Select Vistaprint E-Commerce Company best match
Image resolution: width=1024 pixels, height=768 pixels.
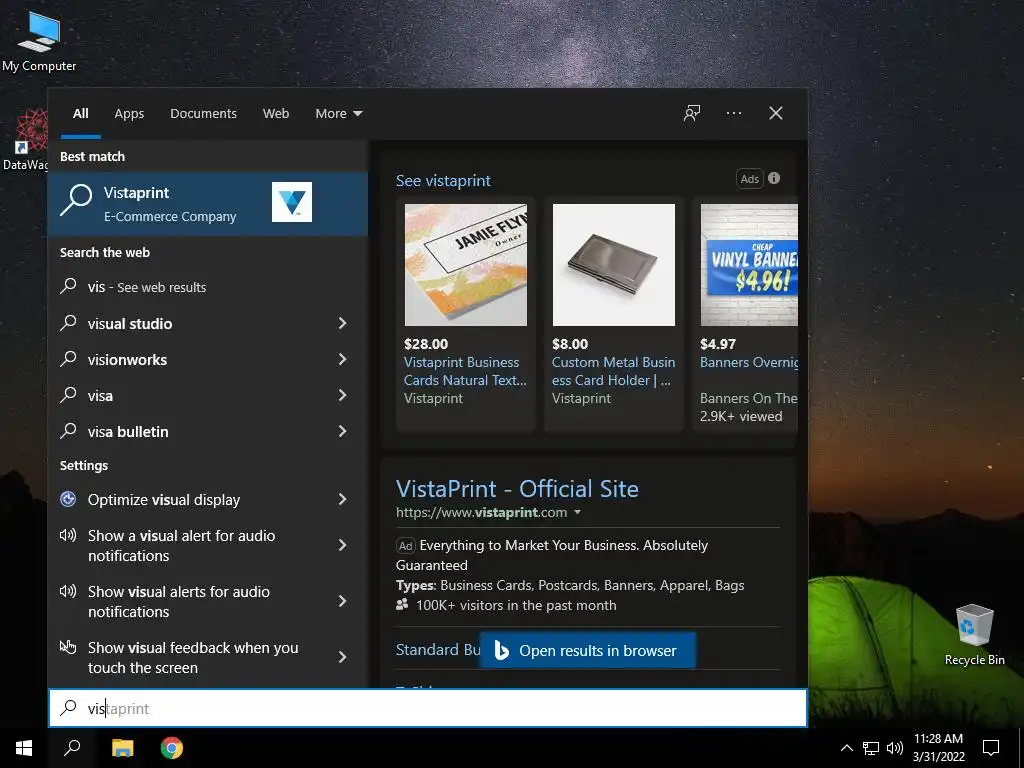point(208,204)
